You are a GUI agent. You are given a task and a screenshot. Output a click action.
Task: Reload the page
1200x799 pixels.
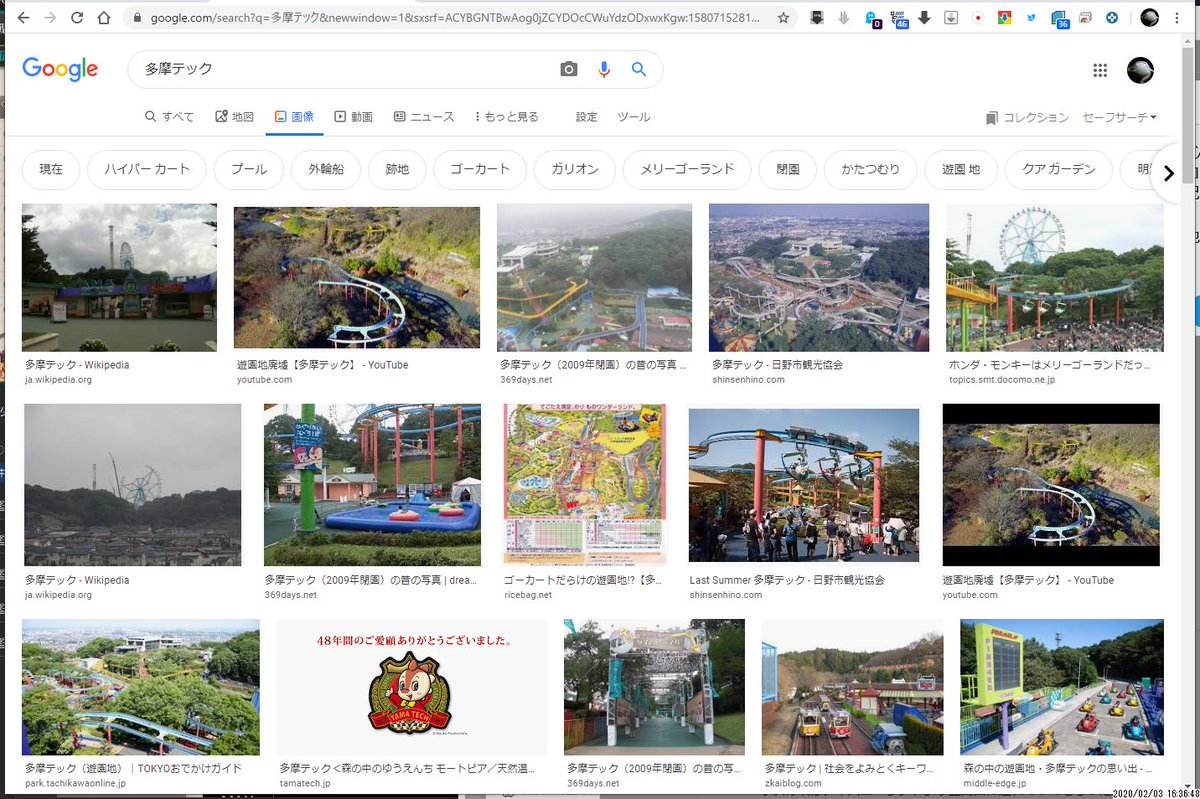(x=77, y=18)
